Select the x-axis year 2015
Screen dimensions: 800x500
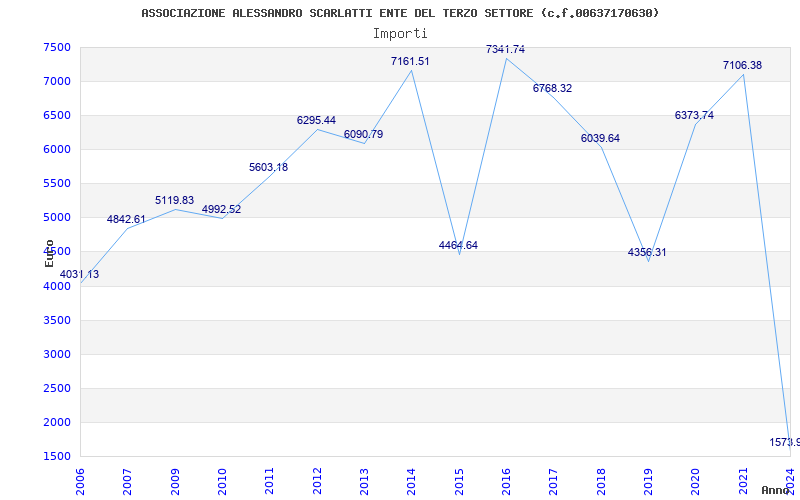pyautogui.click(x=459, y=481)
